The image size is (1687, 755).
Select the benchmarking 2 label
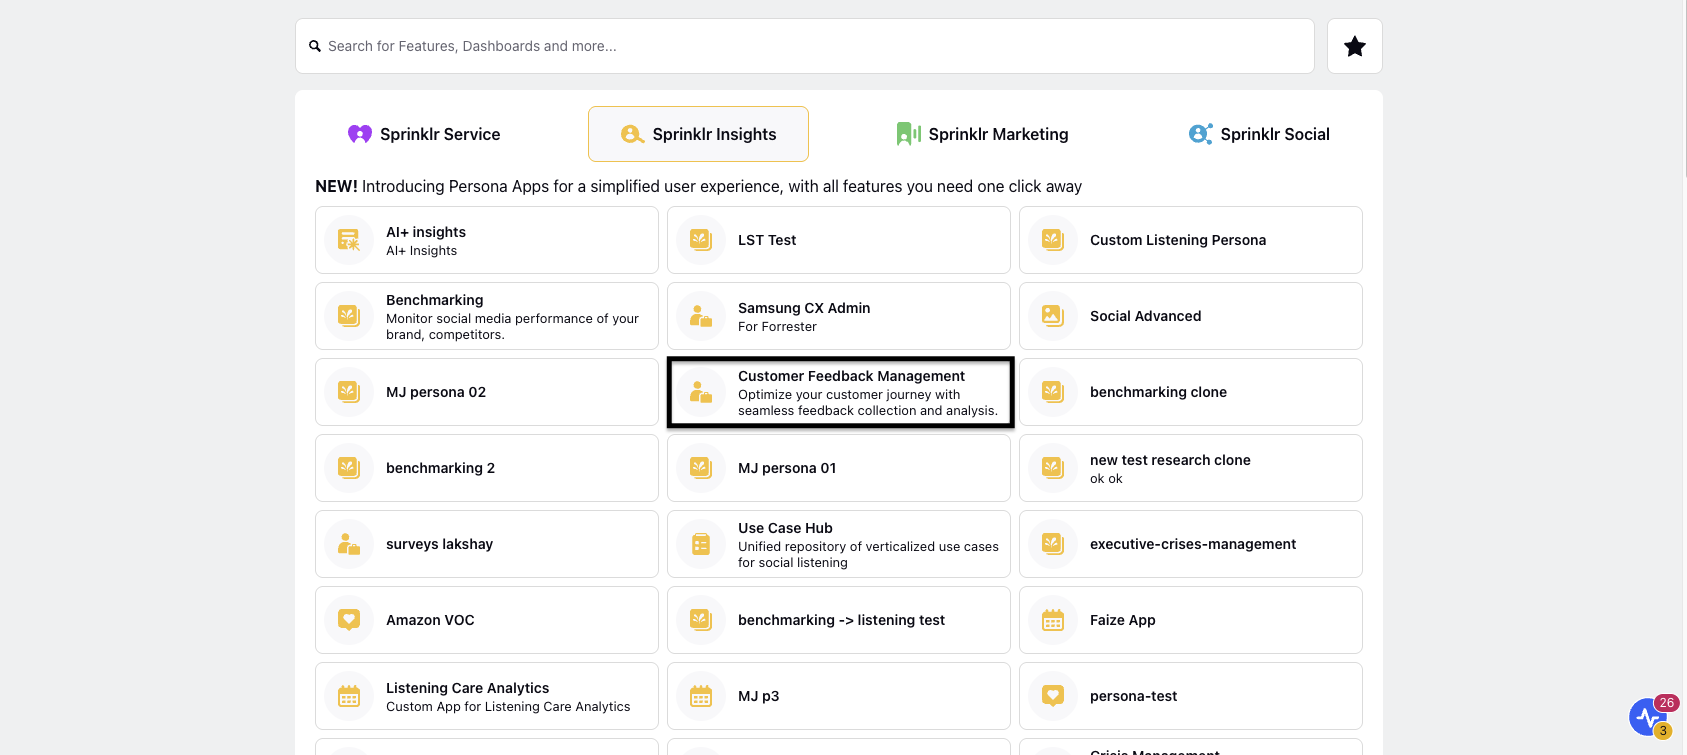(x=441, y=468)
